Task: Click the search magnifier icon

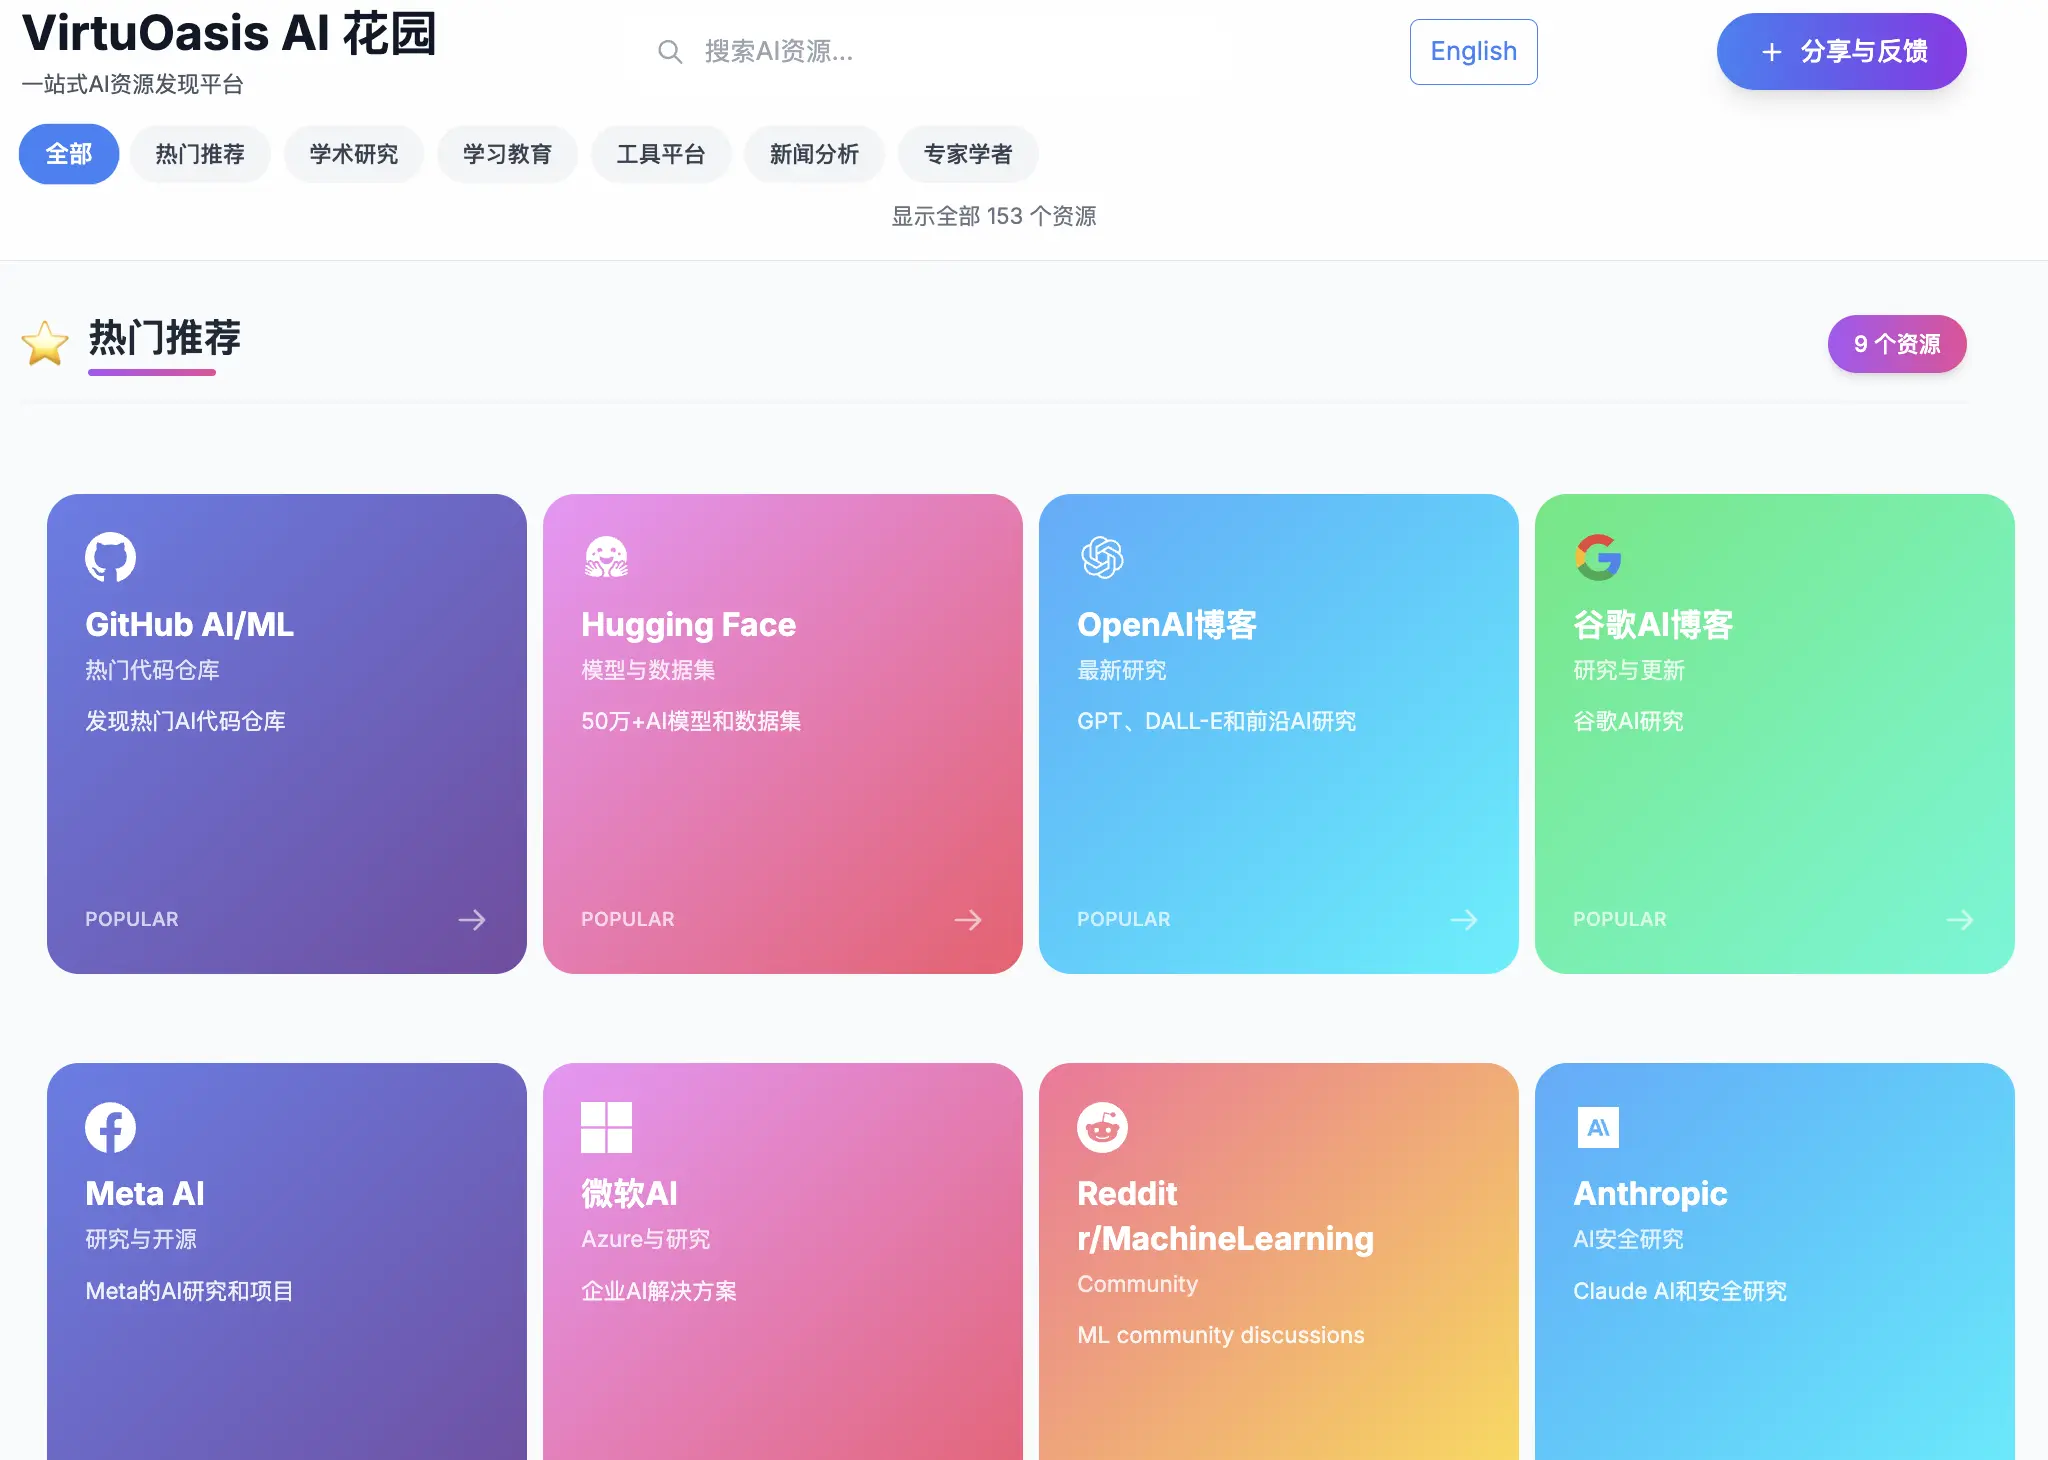Action: [x=670, y=52]
